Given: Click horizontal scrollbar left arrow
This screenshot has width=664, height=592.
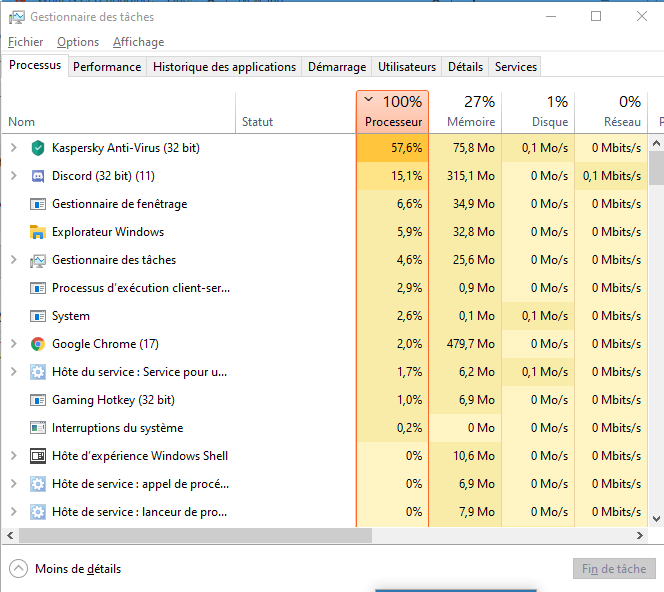Looking at the screenshot, I should (x=10, y=536).
